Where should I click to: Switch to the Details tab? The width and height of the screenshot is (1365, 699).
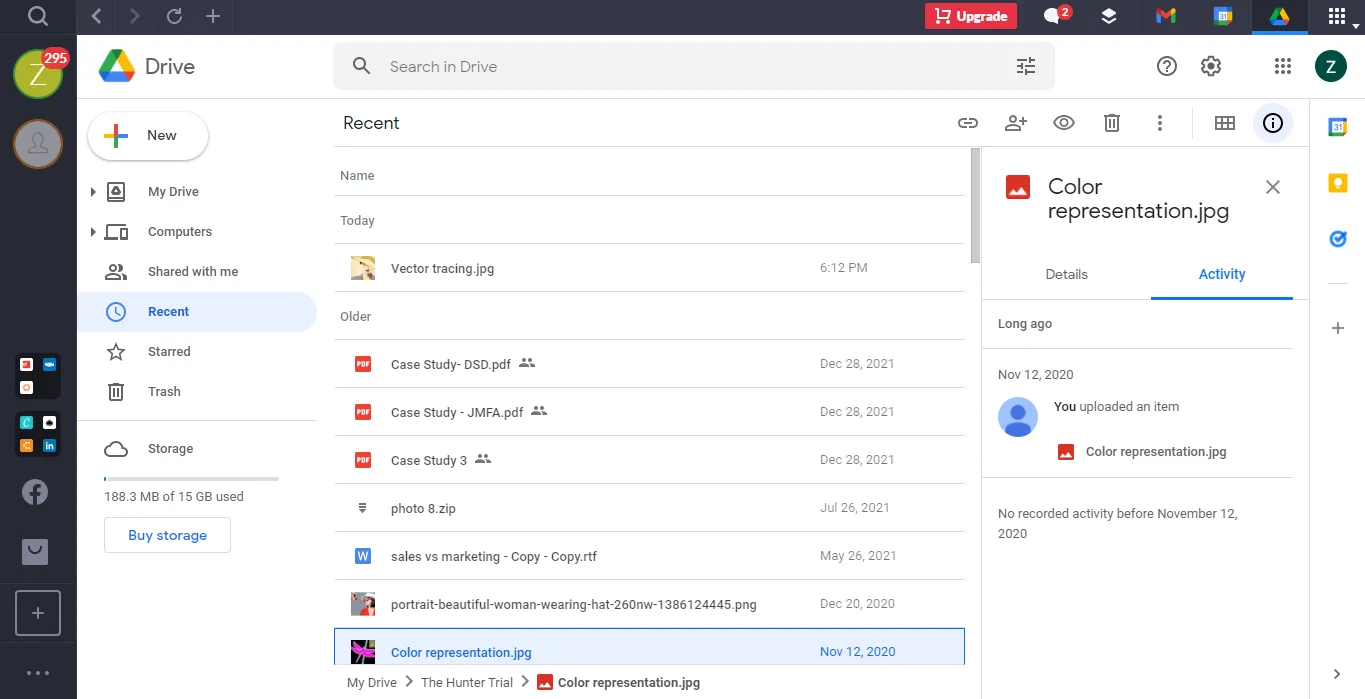[1066, 274]
